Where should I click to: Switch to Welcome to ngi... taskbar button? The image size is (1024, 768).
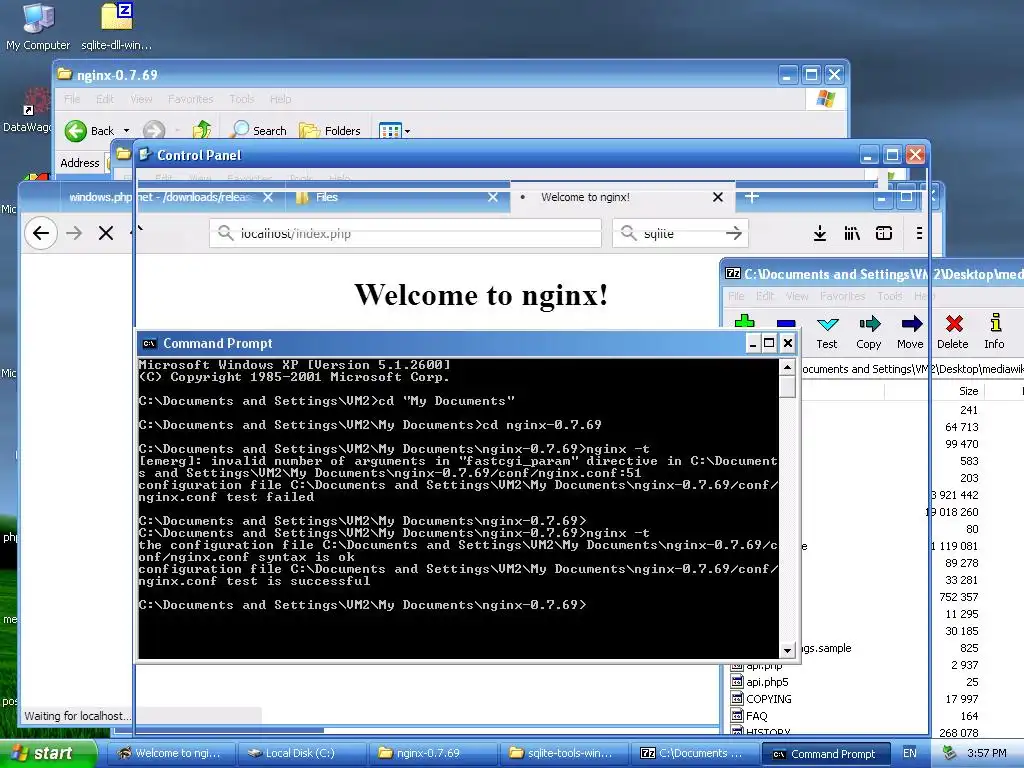point(170,754)
